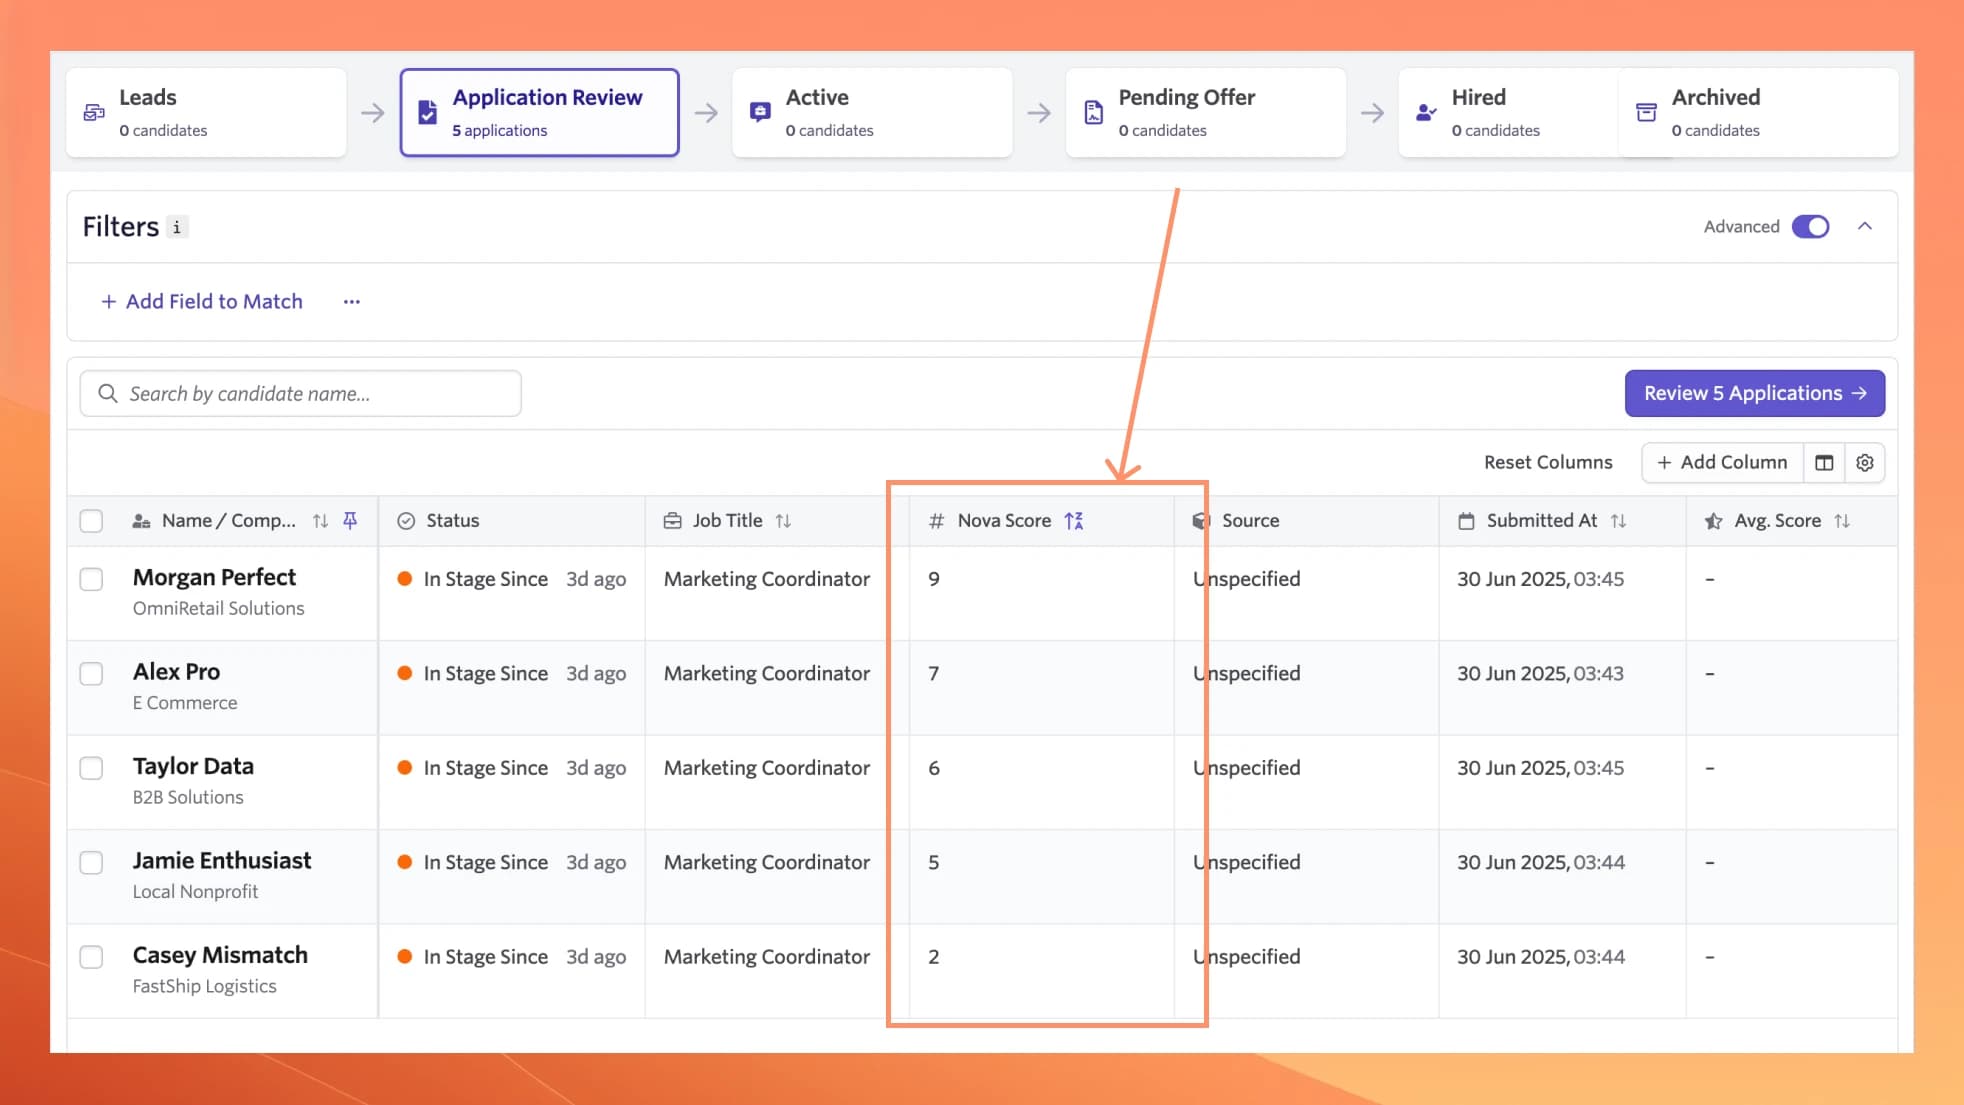1964x1105 pixels.
Task: Sort by Avg. Score column arrows
Action: coord(1842,520)
